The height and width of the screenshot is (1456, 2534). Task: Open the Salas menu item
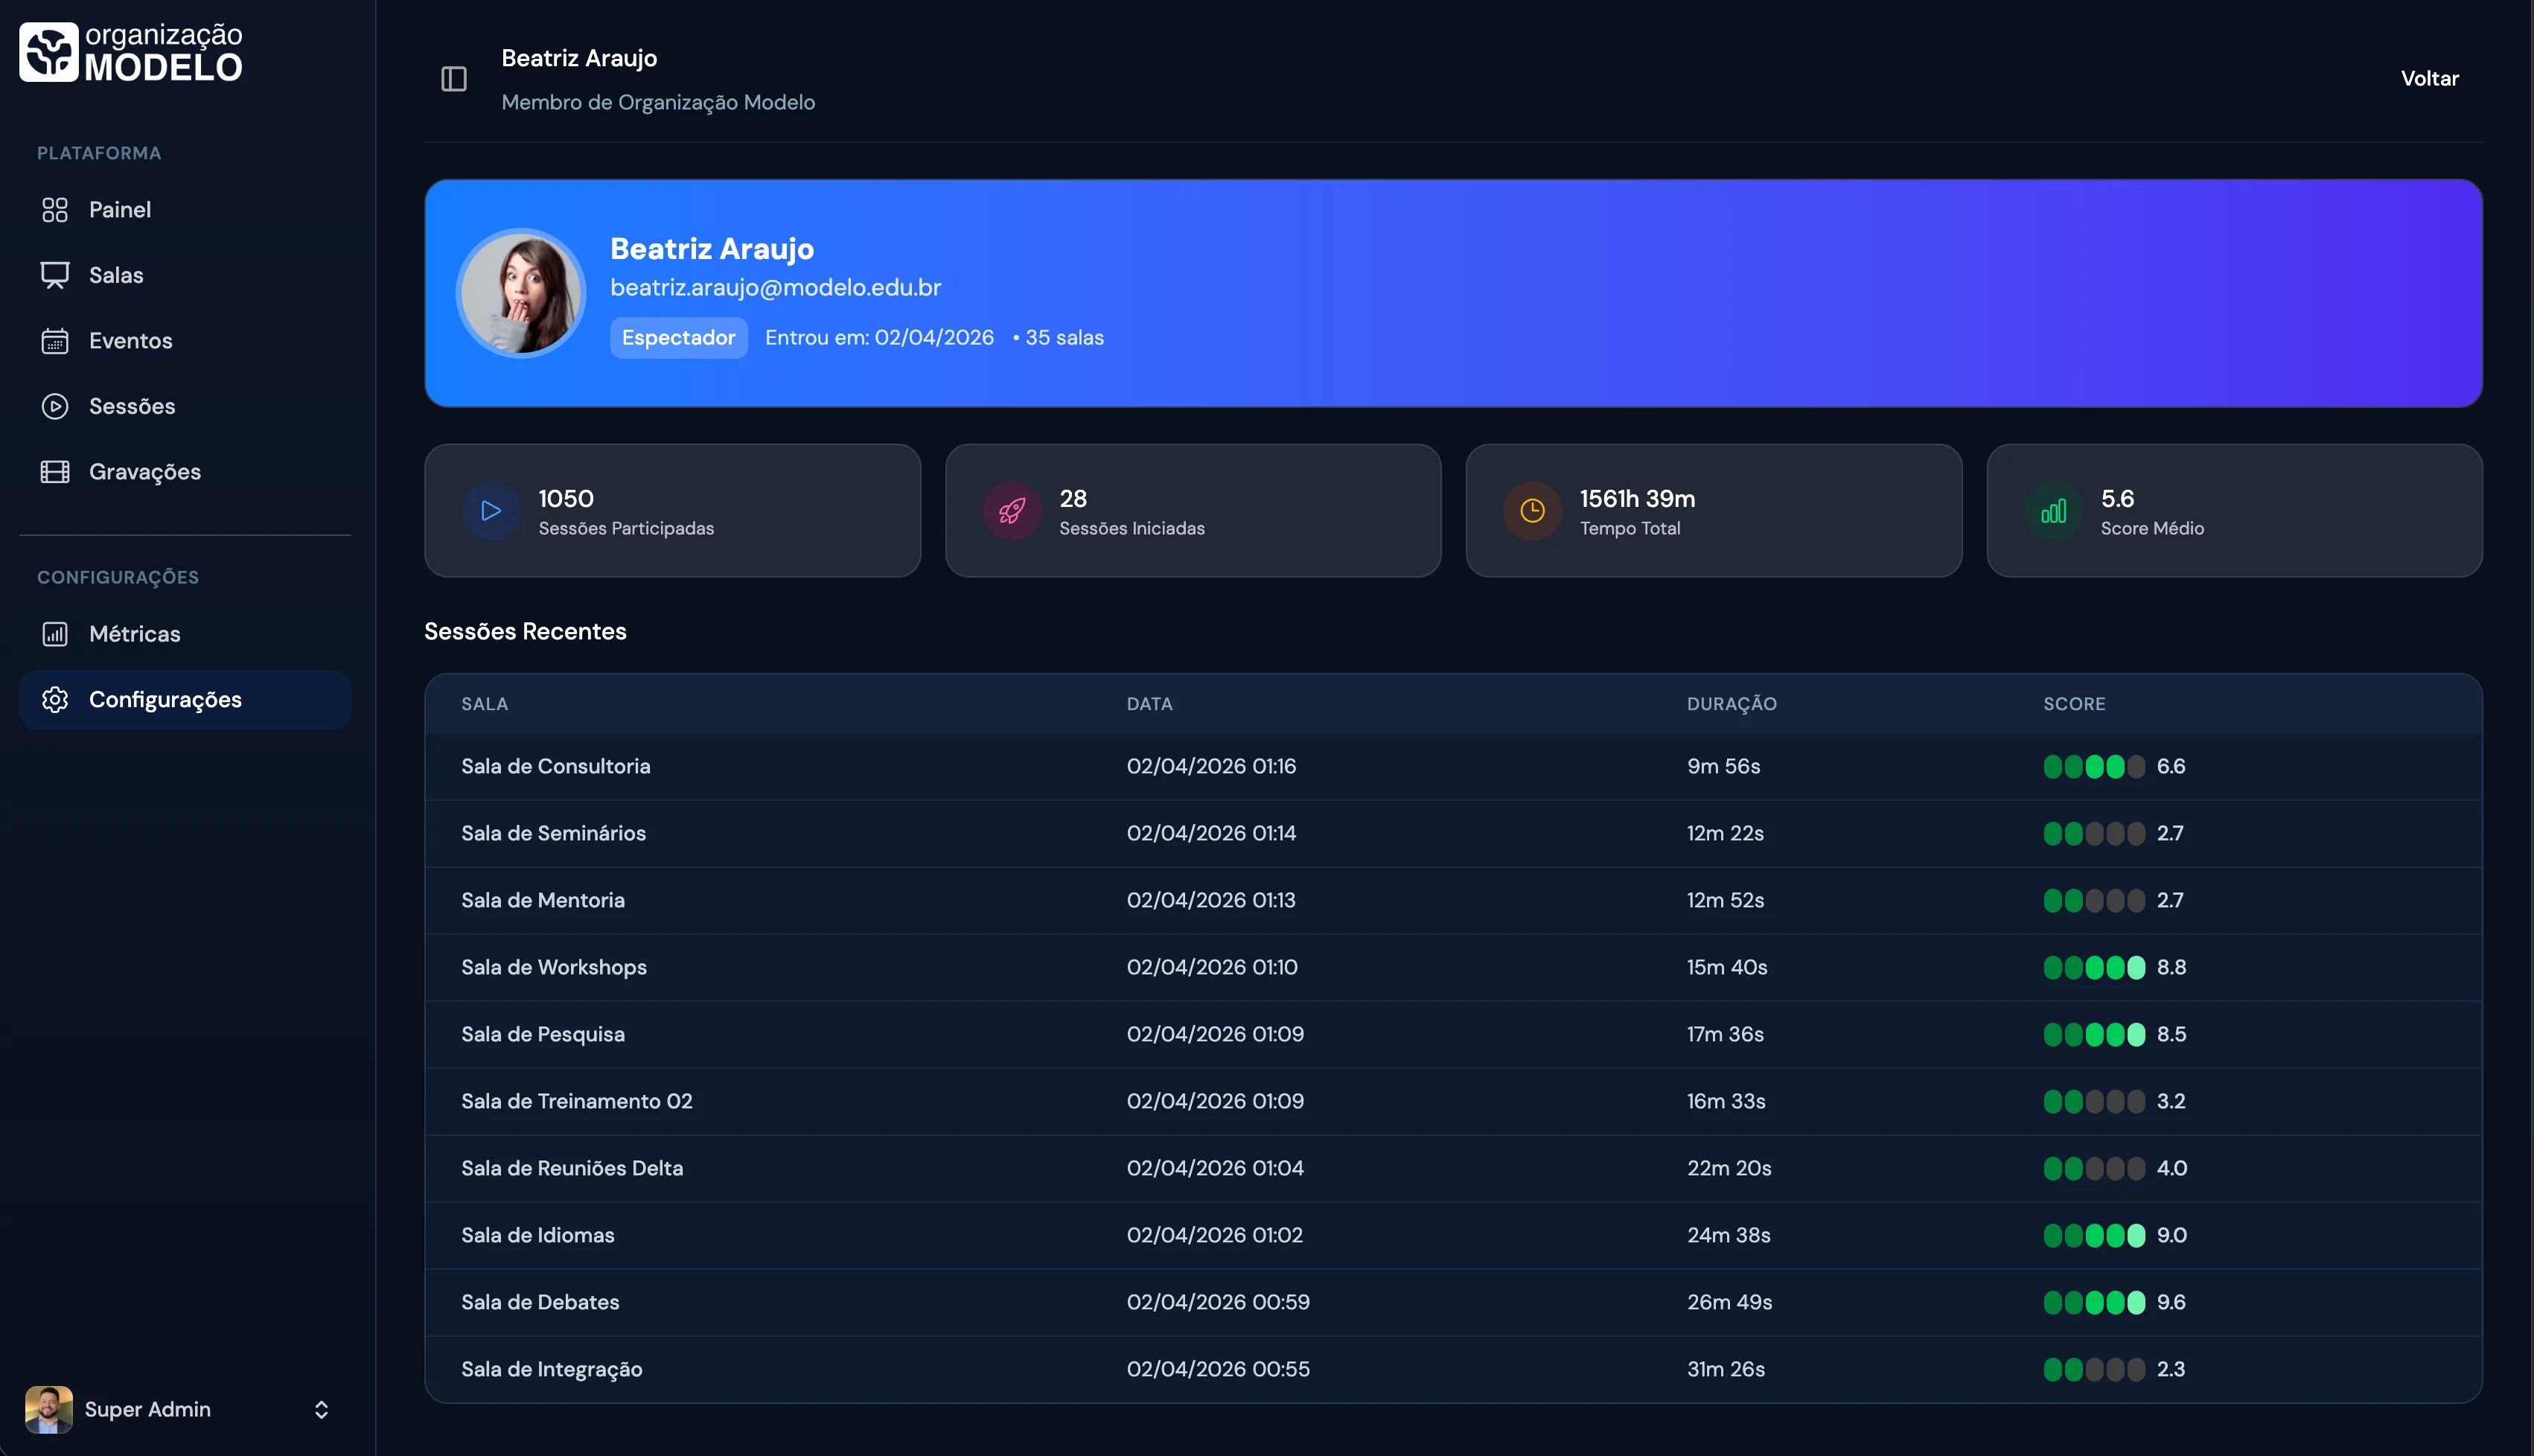pos(116,275)
